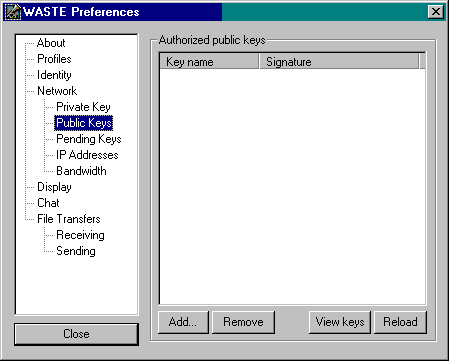Select the Chat preferences item
449x361 pixels.
pos(48,203)
